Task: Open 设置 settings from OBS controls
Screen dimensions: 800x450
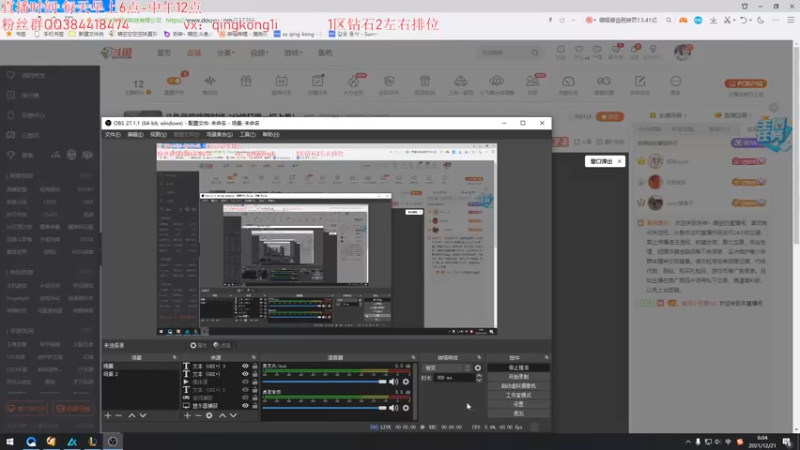Action: click(x=518, y=405)
